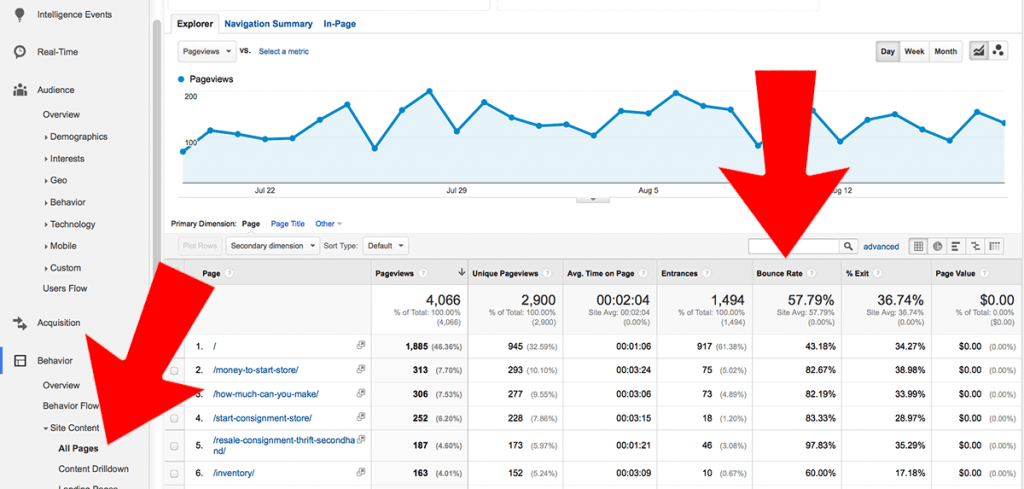This screenshot has height=489, width=1024.
Task: Select the data table view icon
Action: coord(919,246)
